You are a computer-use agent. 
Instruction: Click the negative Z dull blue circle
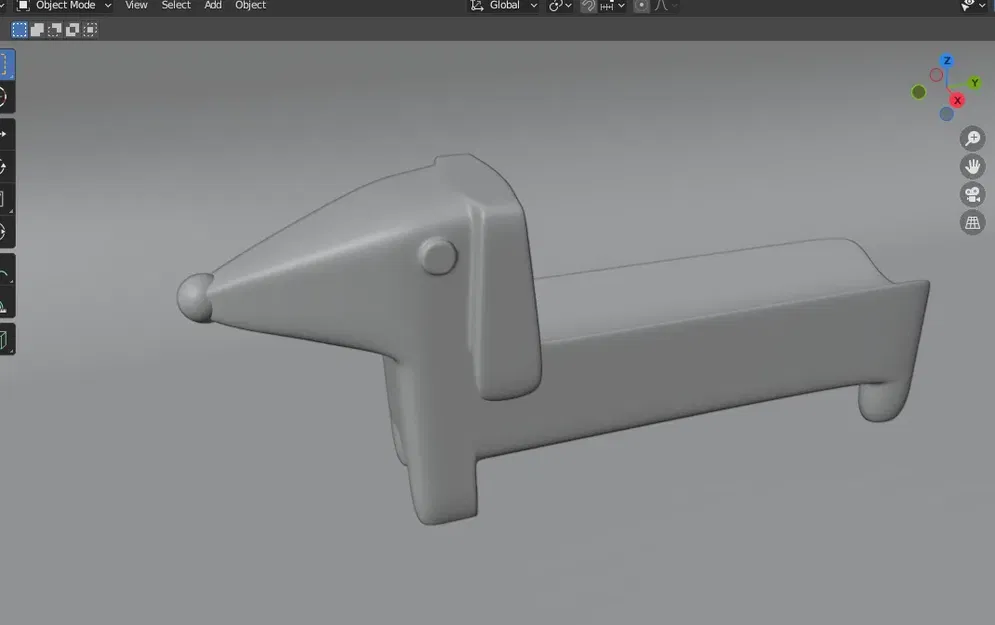tap(946, 114)
